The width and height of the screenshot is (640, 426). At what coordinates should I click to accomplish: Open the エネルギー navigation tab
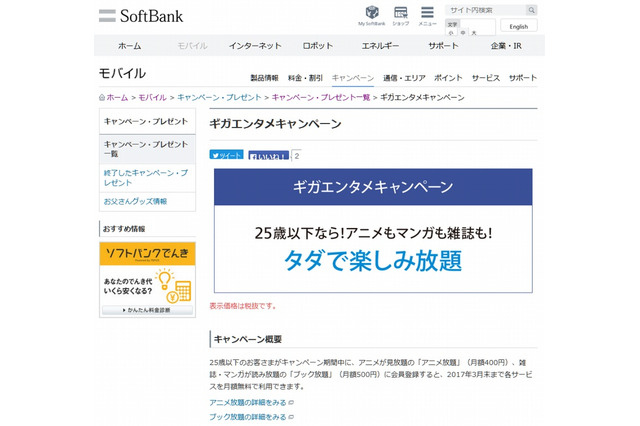[380, 46]
